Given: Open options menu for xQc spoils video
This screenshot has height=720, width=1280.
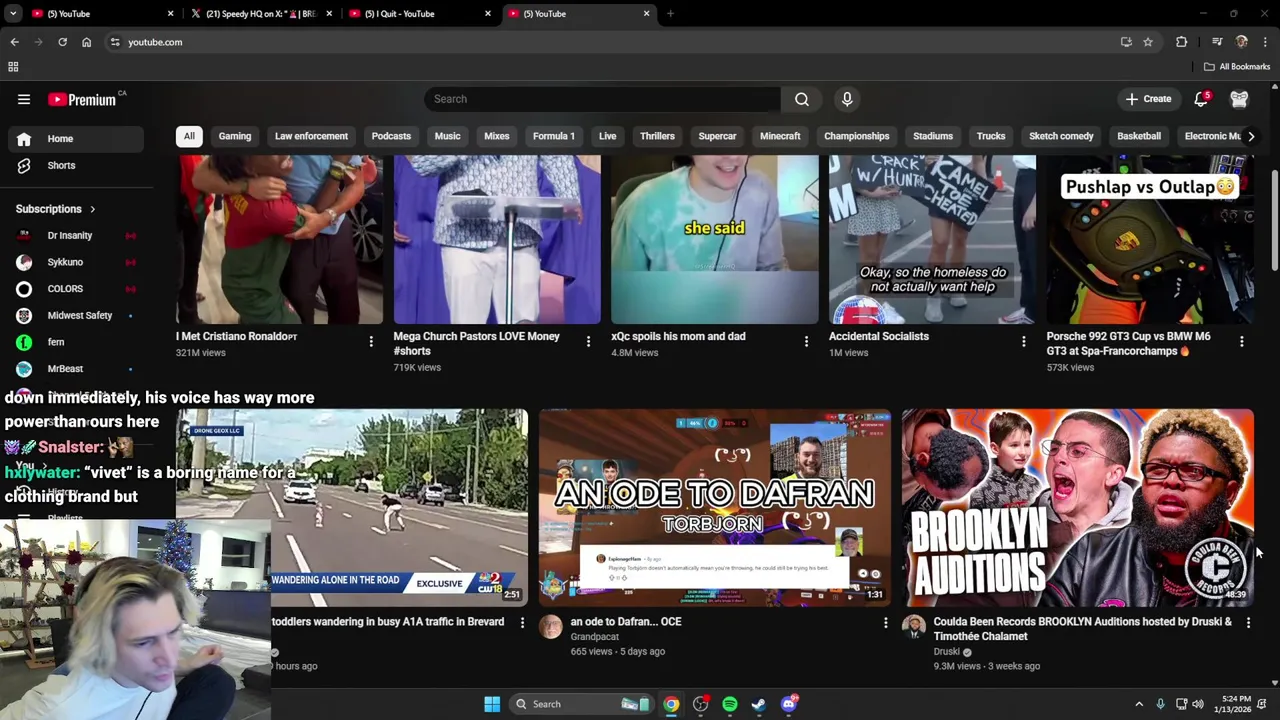Looking at the screenshot, I should click(x=806, y=342).
